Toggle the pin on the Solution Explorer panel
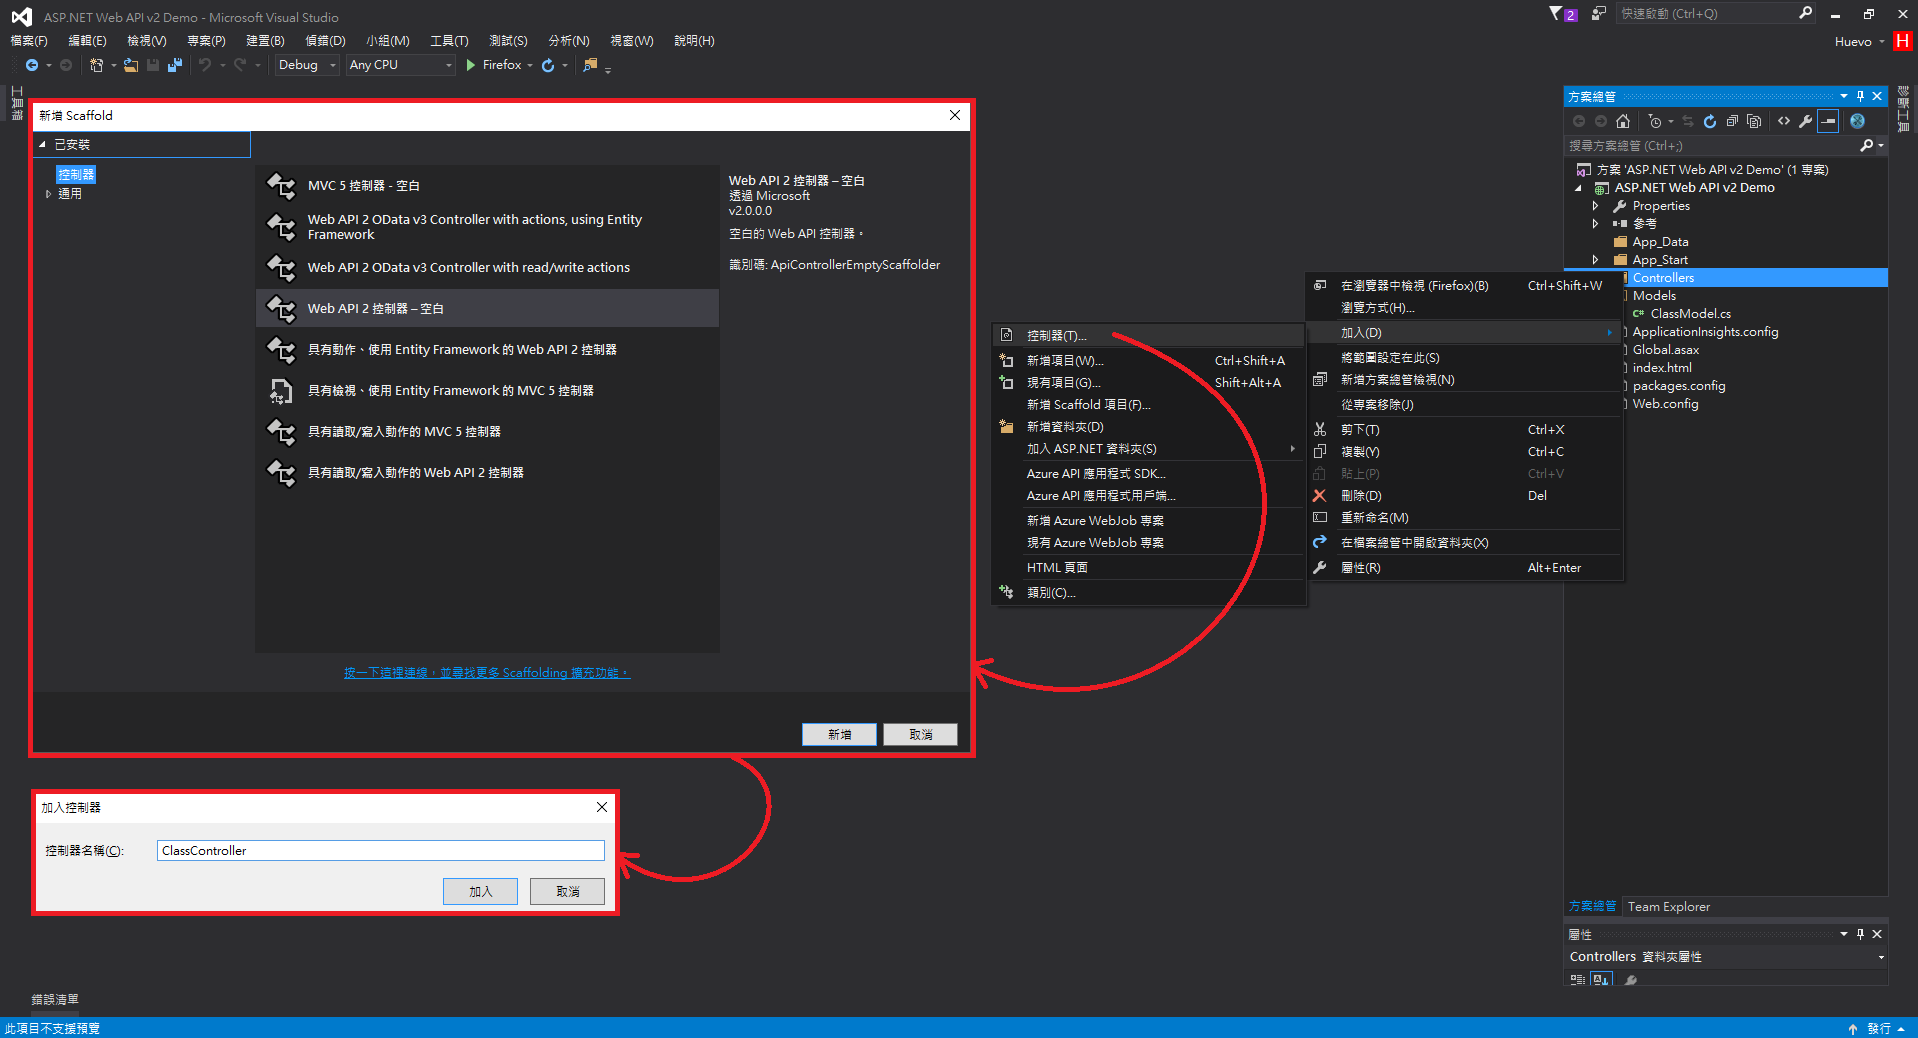 point(1860,96)
